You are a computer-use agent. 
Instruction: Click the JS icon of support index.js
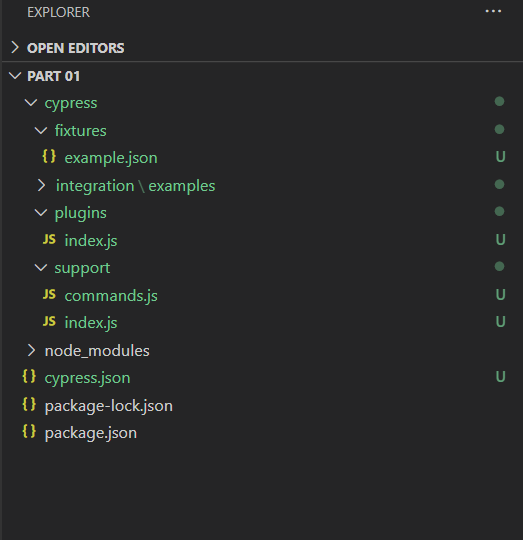[x=49, y=321]
